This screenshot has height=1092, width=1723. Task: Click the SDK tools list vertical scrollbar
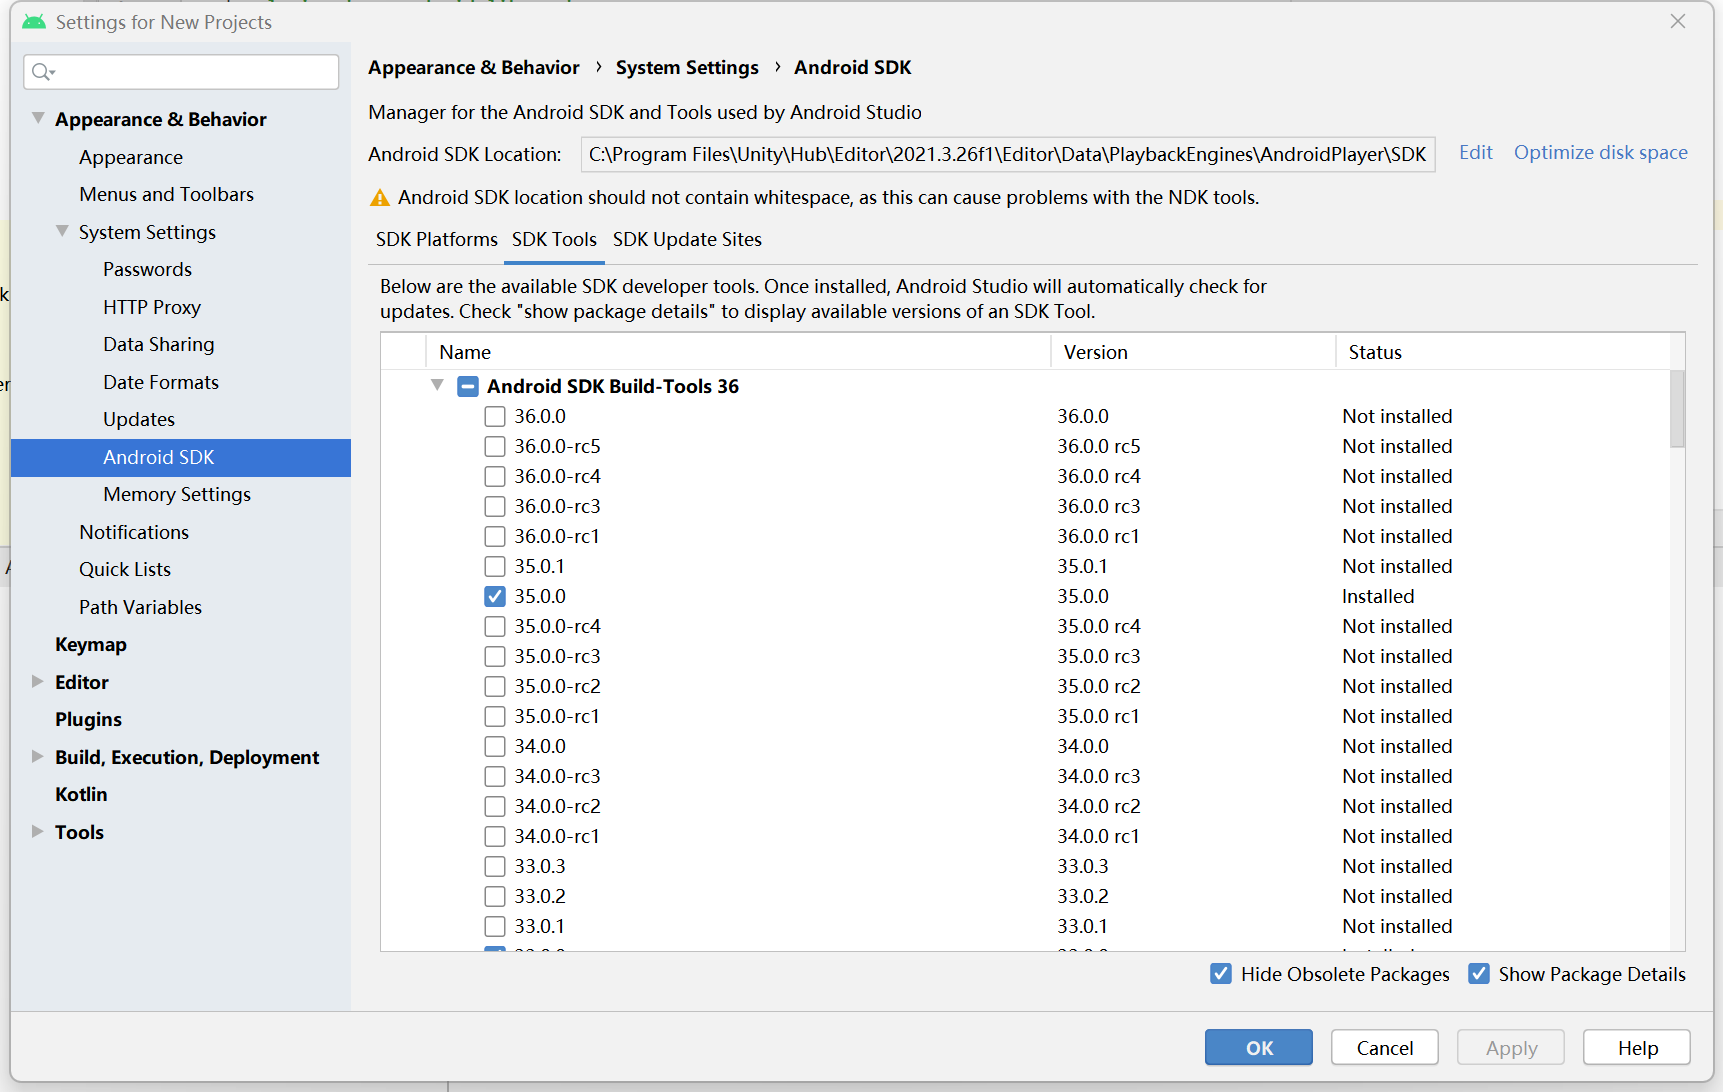[1677, 409]
